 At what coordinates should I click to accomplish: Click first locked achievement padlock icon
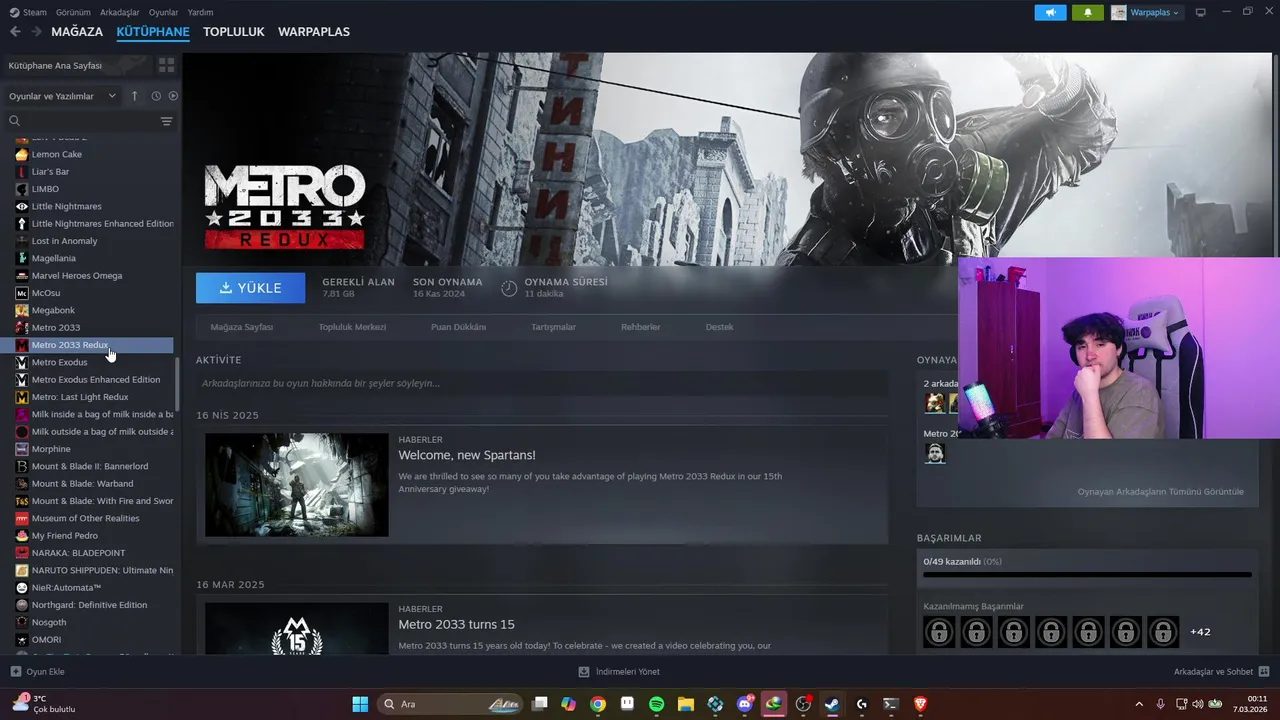tap(939, 632)
